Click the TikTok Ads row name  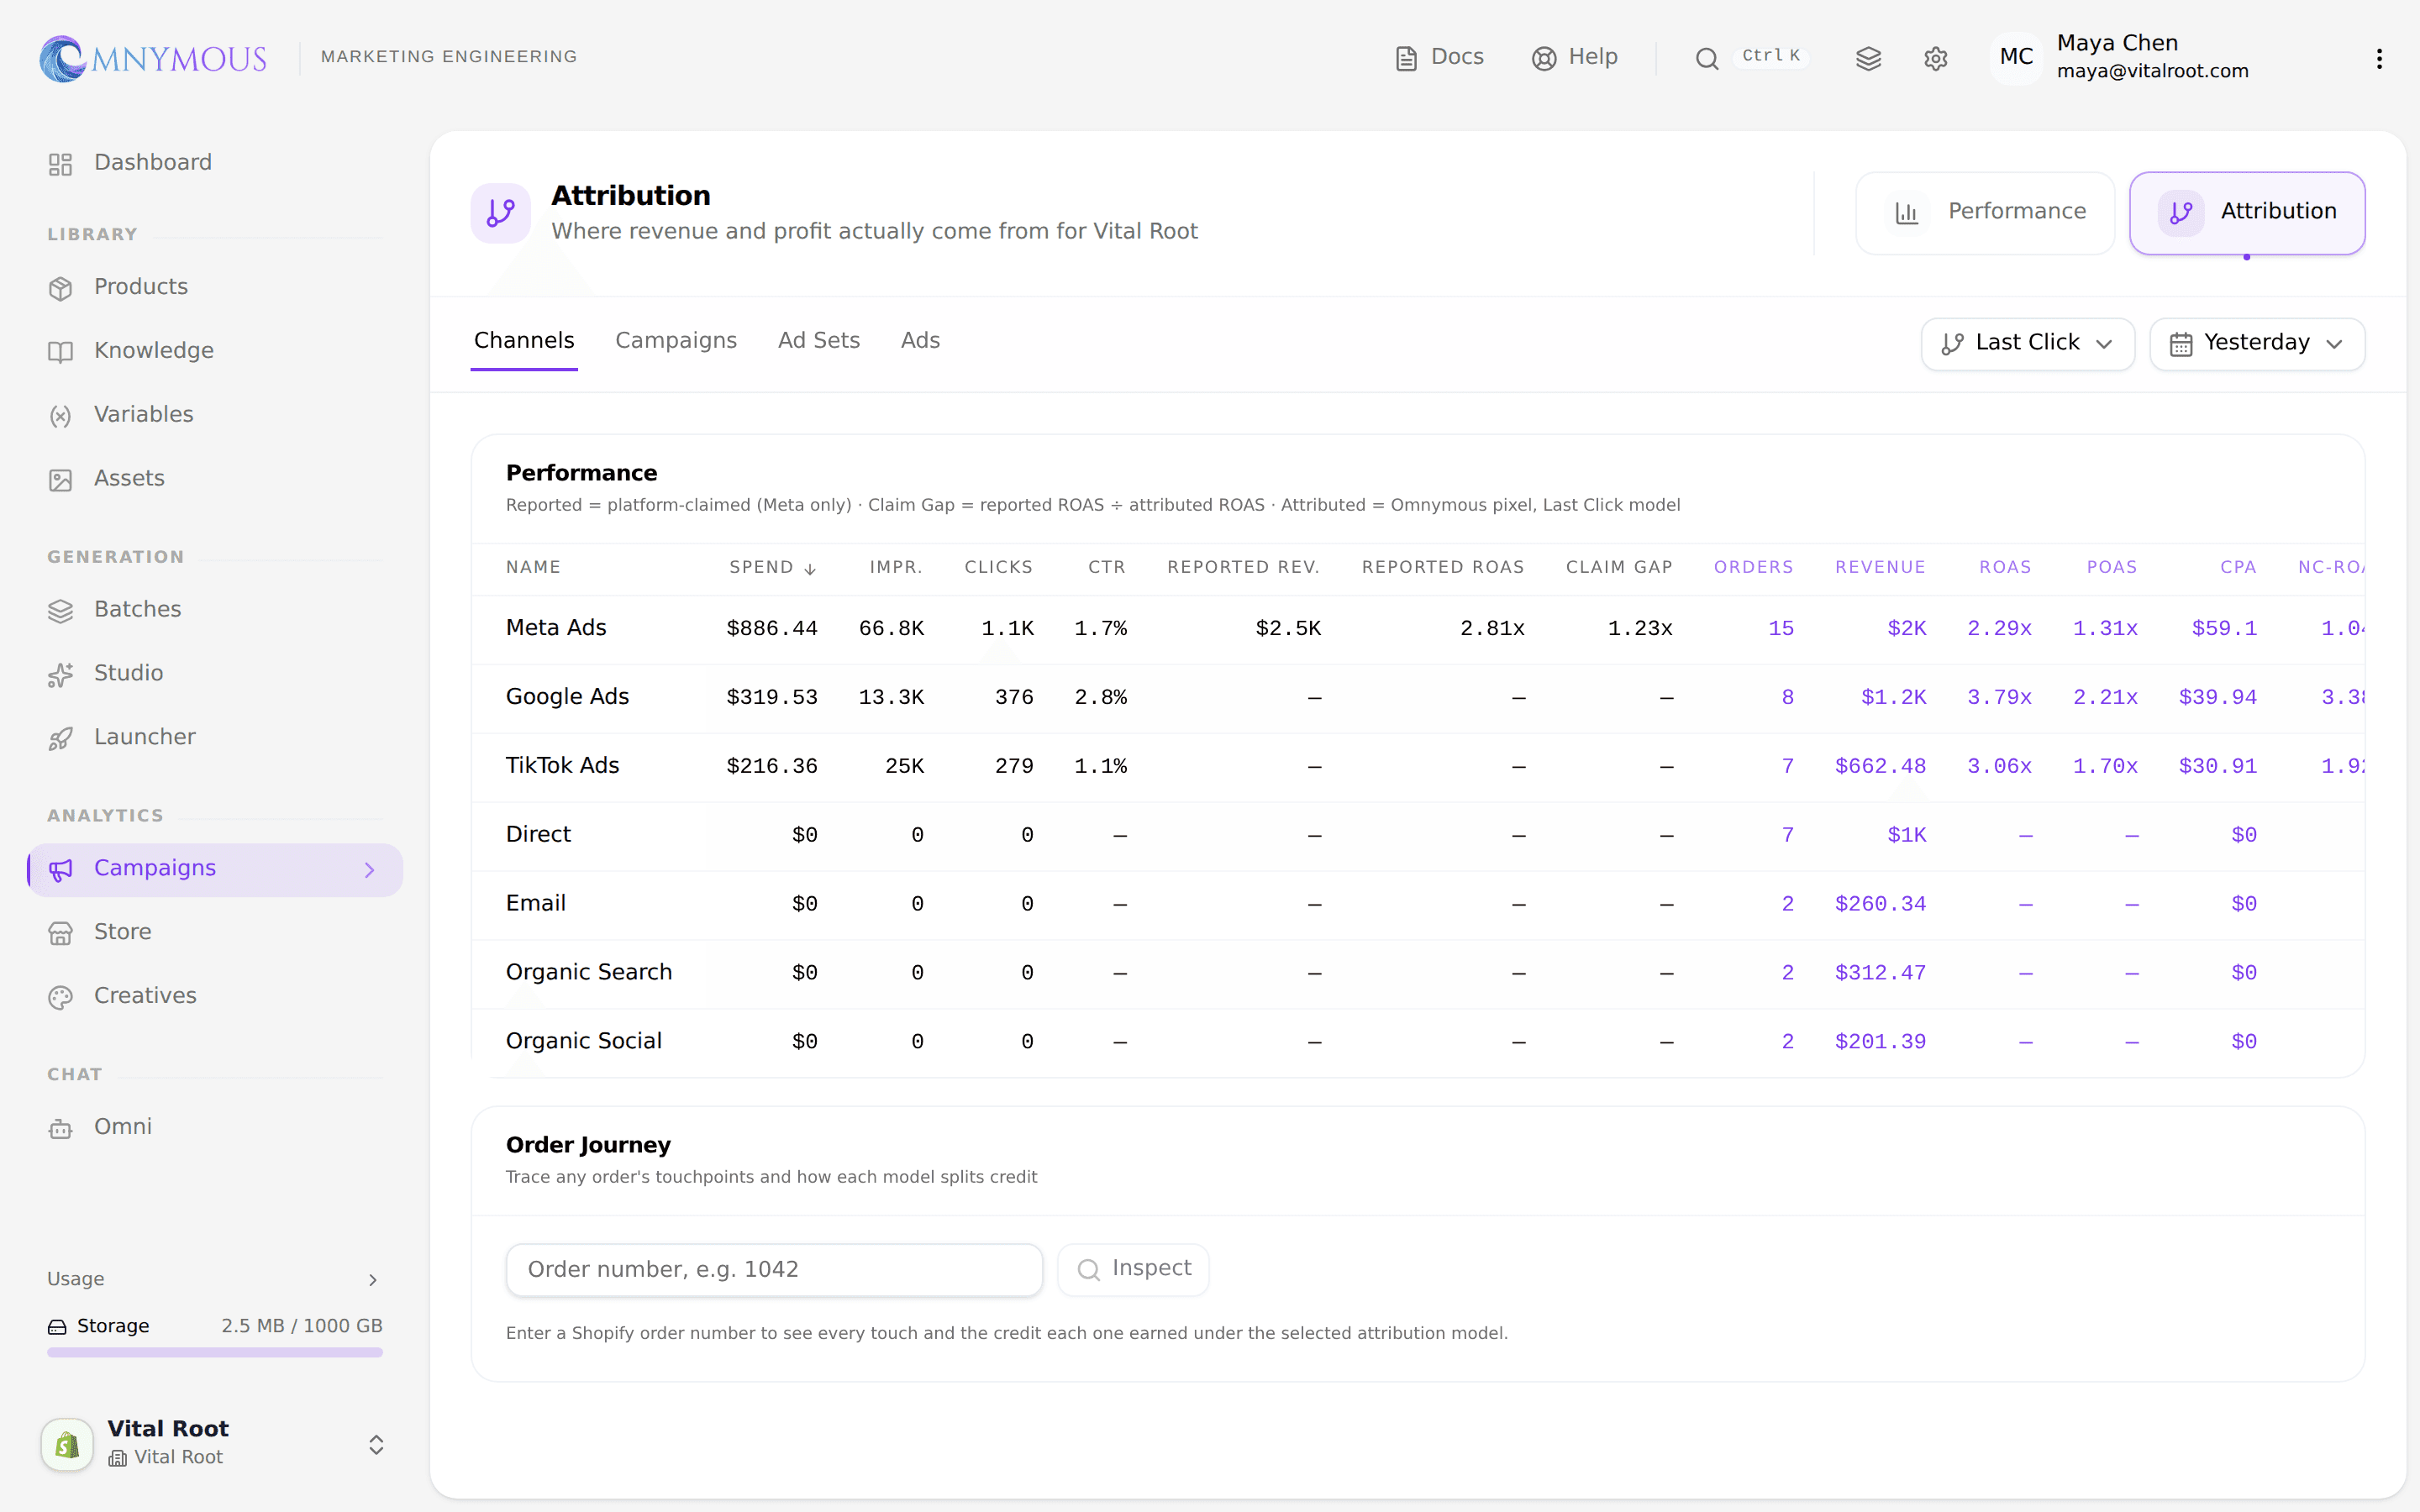click(562, 766)
